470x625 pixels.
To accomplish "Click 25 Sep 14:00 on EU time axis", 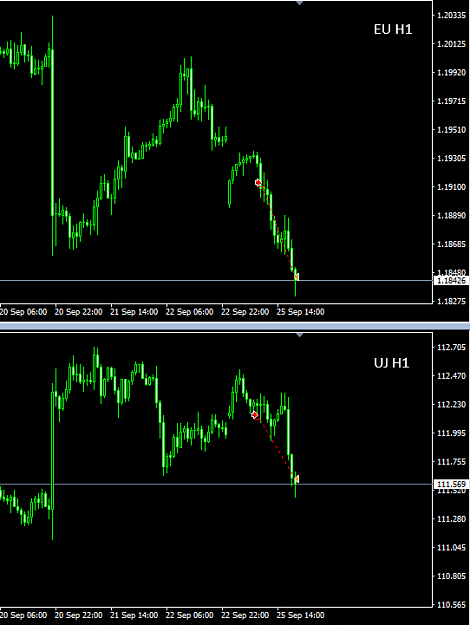I will [300, 312].
